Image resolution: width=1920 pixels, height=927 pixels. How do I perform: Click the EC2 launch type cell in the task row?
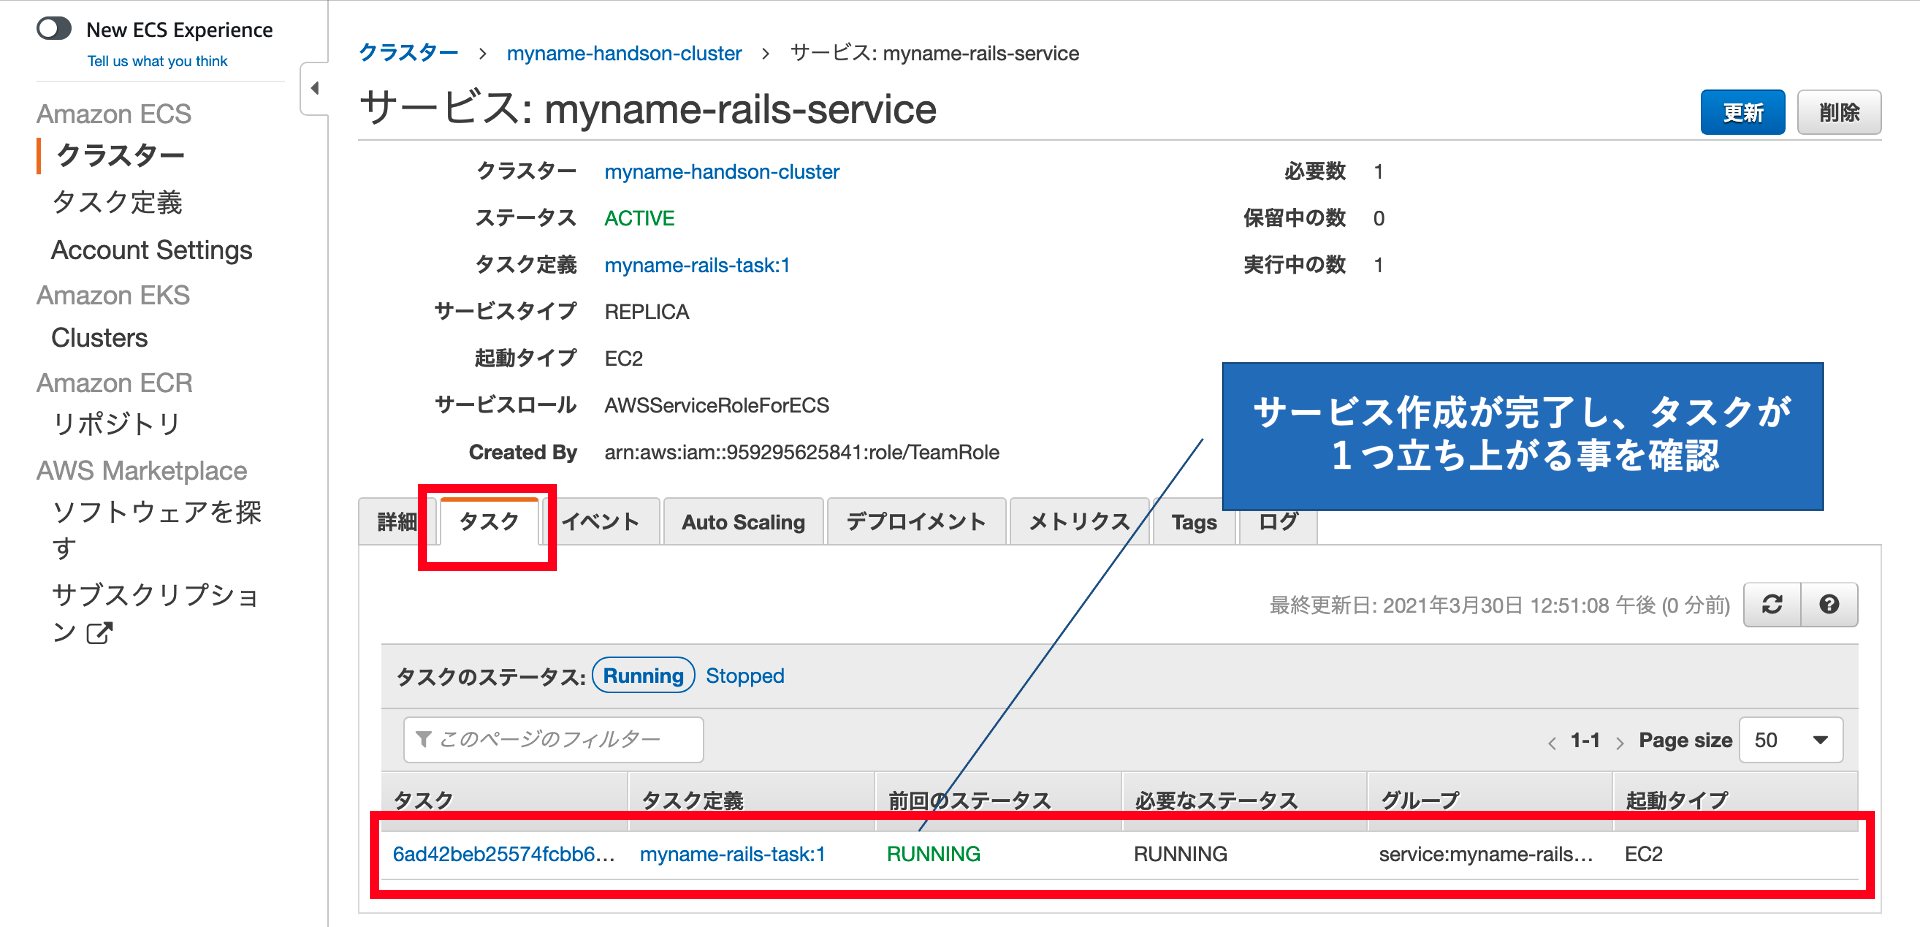1643,854
